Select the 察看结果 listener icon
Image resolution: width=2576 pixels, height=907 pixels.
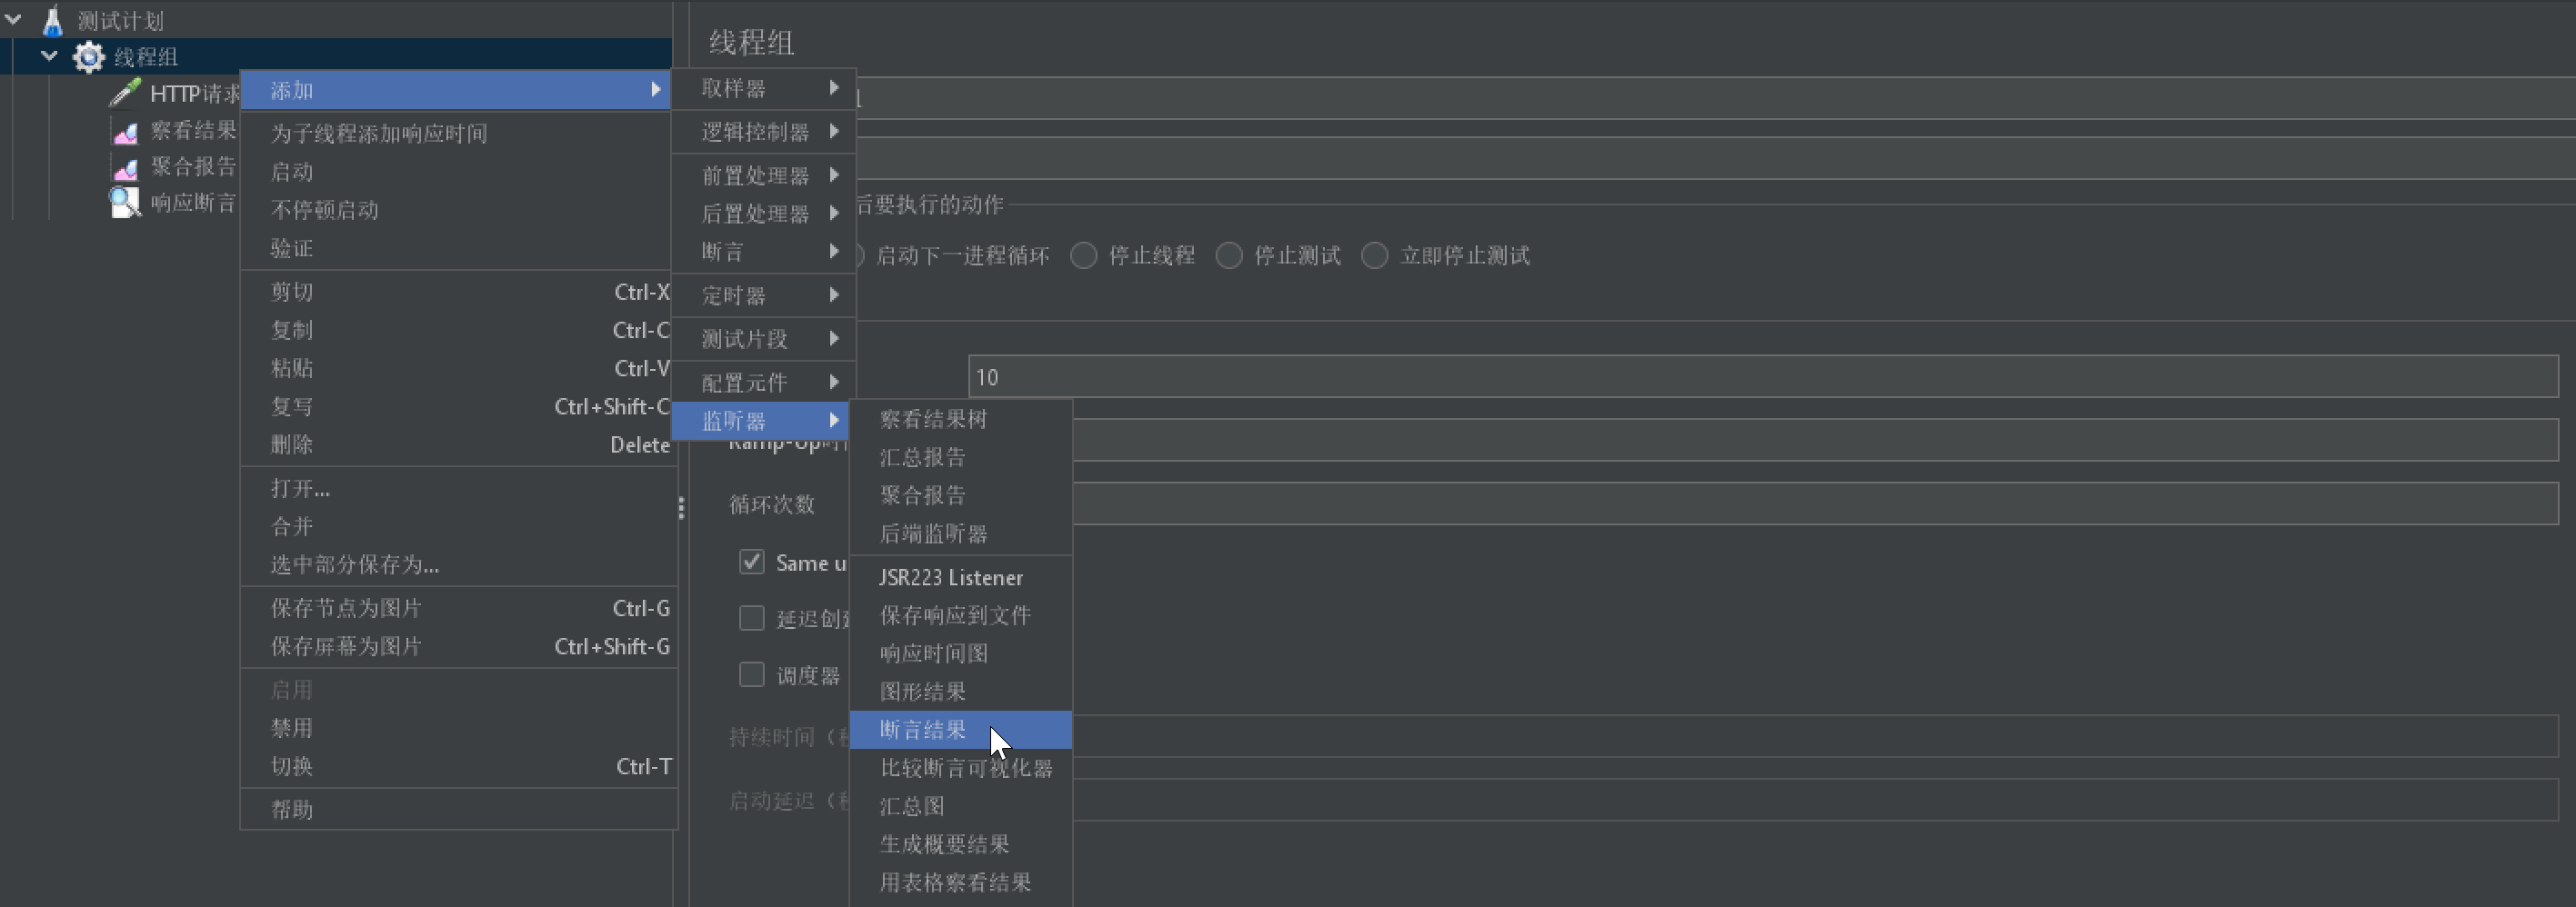pos(125,131)
